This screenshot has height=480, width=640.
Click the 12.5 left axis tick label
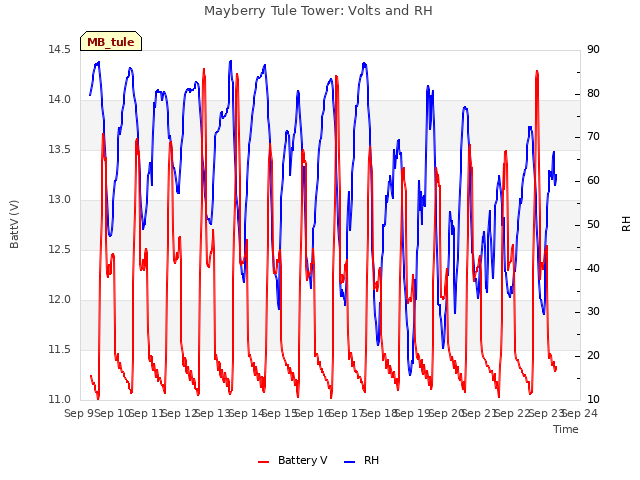60,249
